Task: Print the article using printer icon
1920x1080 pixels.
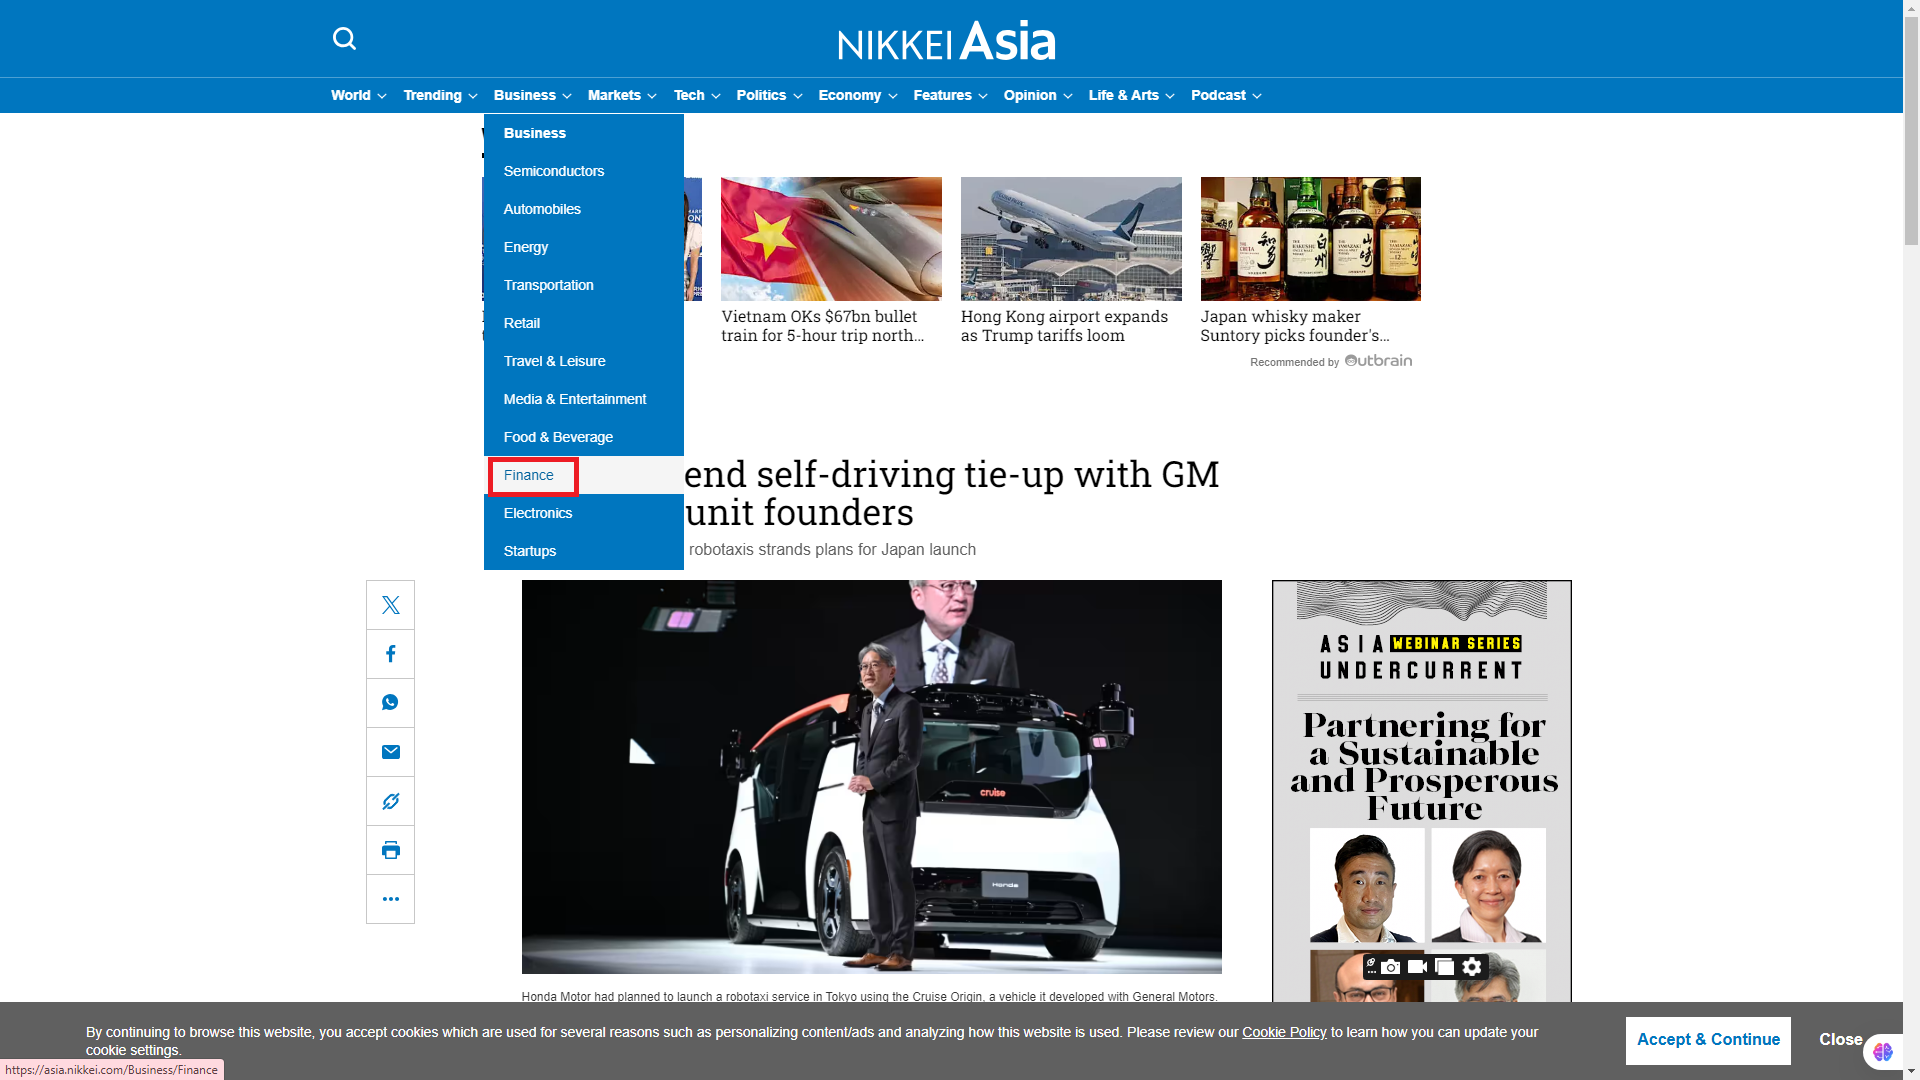Action: point(390,850)
